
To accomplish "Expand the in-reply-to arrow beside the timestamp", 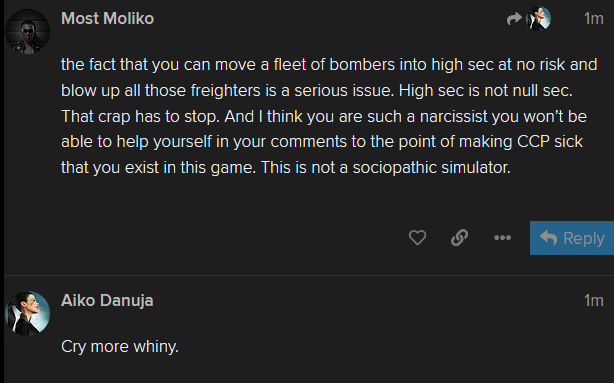I will [x=514, y=18].
